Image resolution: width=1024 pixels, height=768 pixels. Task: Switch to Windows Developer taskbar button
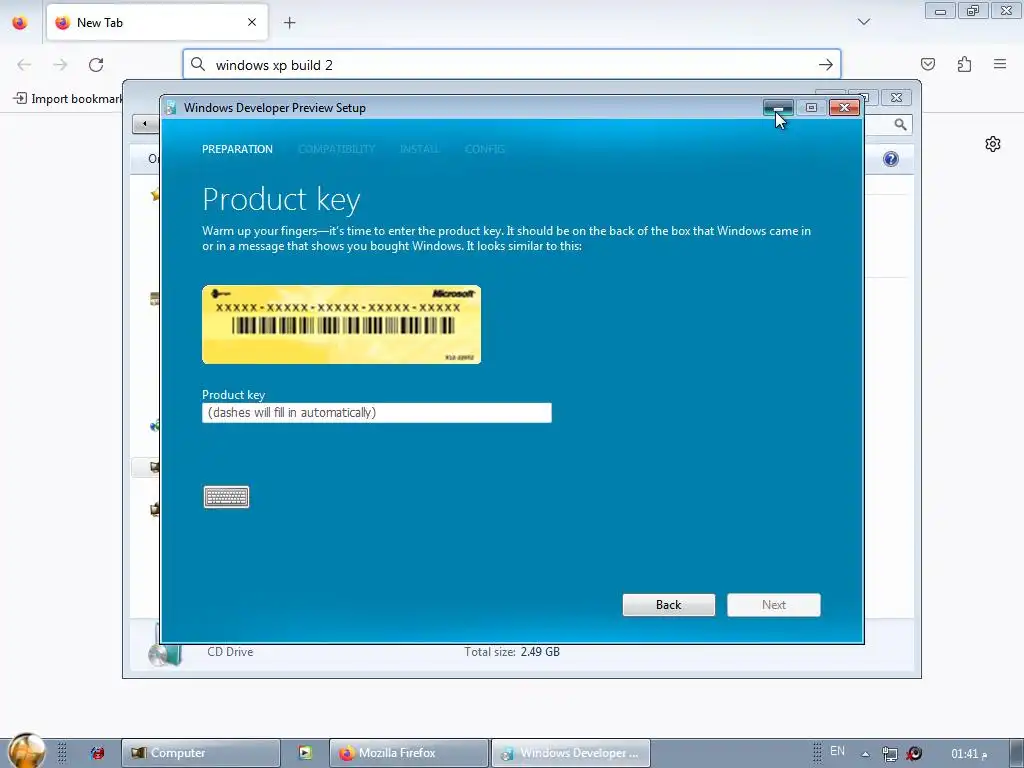pos(571,753)
